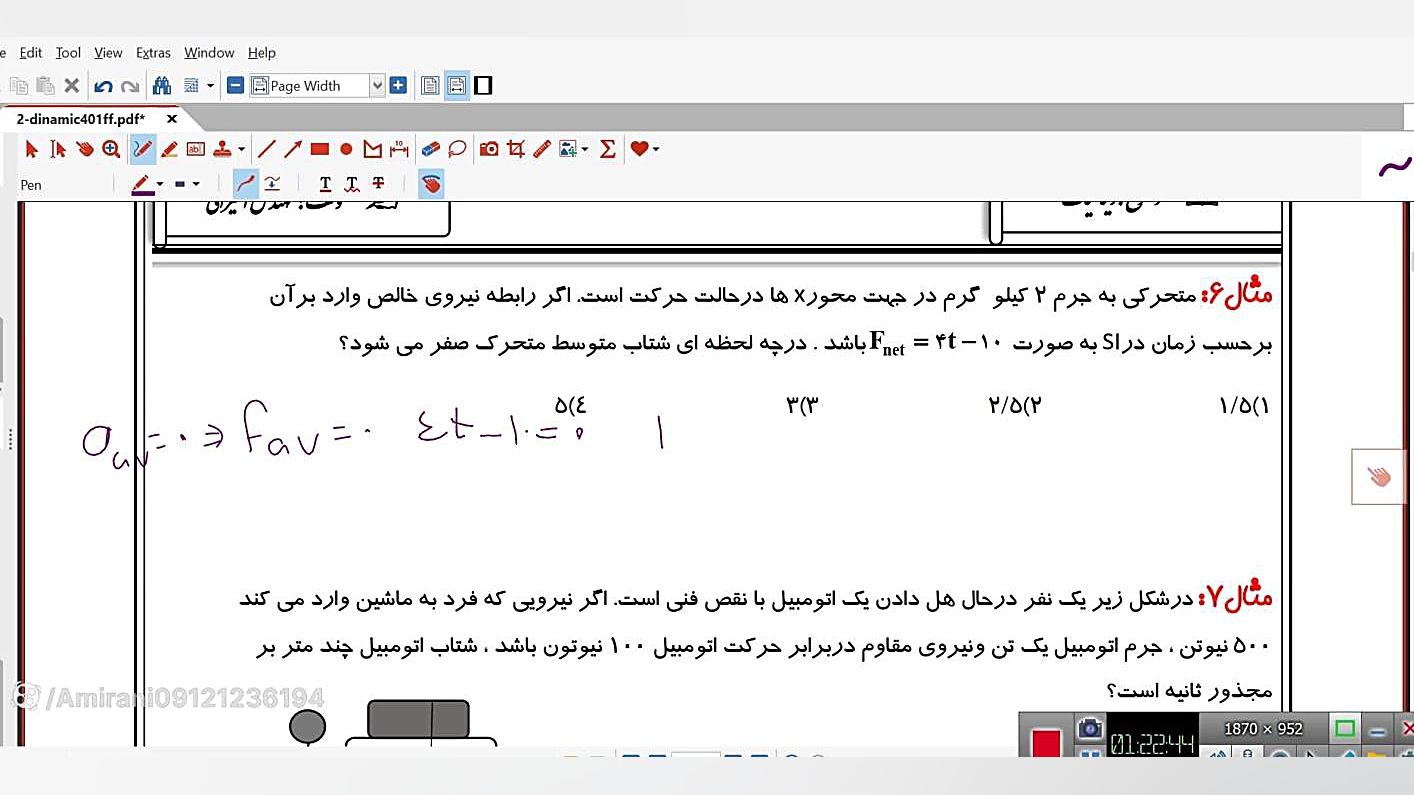Select the red Ellipse shape tool
Image resolution: width=1414 pixels, height=795 pixels.
tap(346, 149)
